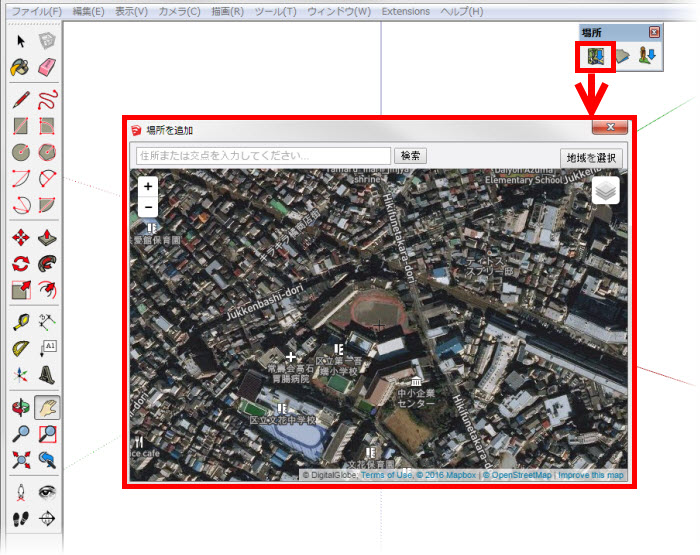
Task: Toggle terrain icon in 場所 toolbar
Action: [x=621, y=56]
